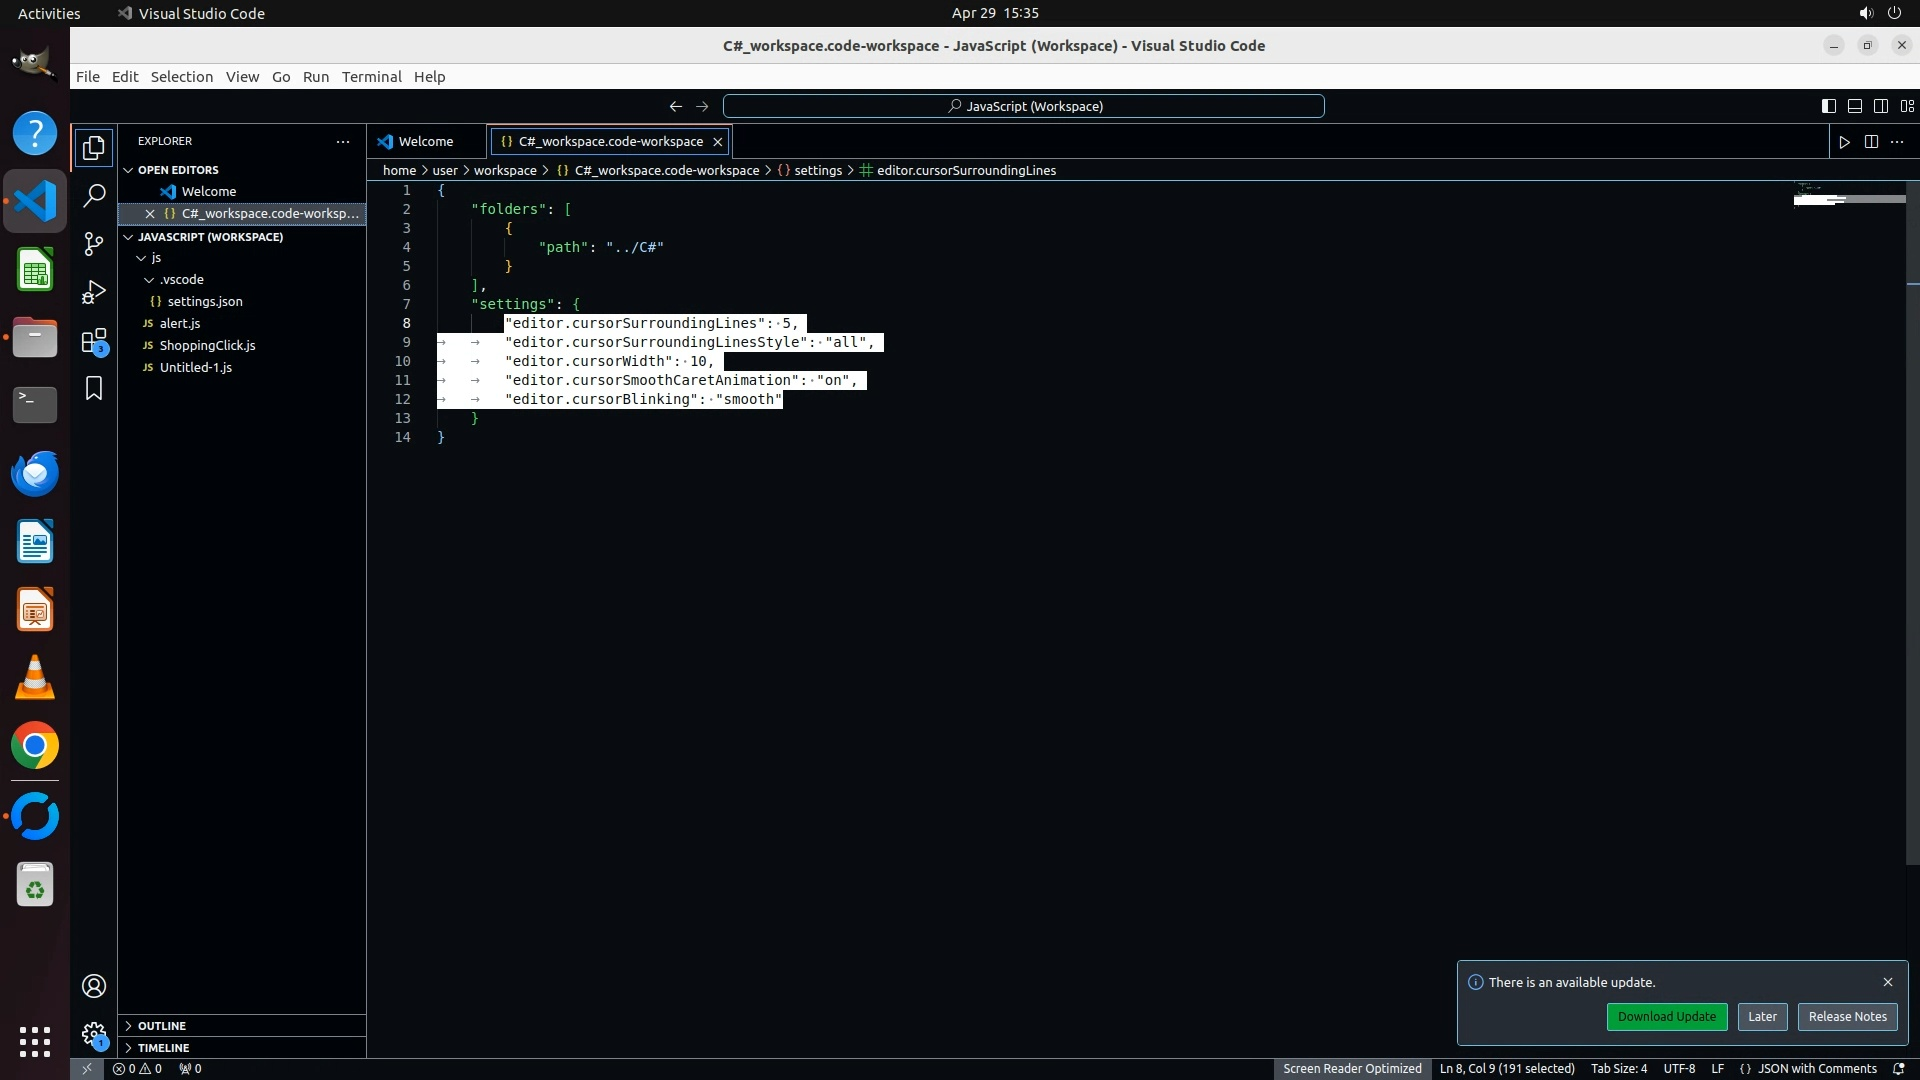Image resolution: width=1920 pixels, height=1080 pixels.
Task: Click the Split Editor Right icon
Action: pyautogui.click(x=1871, y=142)
